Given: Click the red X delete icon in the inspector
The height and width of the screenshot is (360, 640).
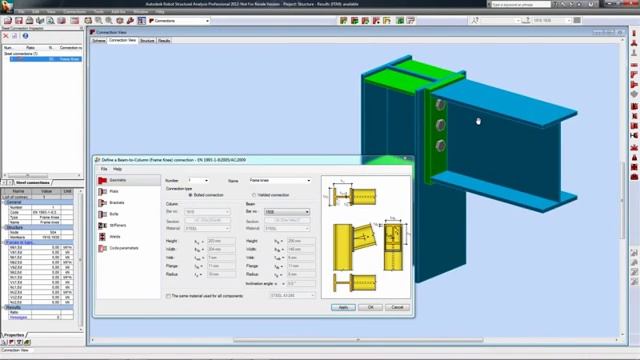Looking at the screenshot, I should [x=6, y=36].
